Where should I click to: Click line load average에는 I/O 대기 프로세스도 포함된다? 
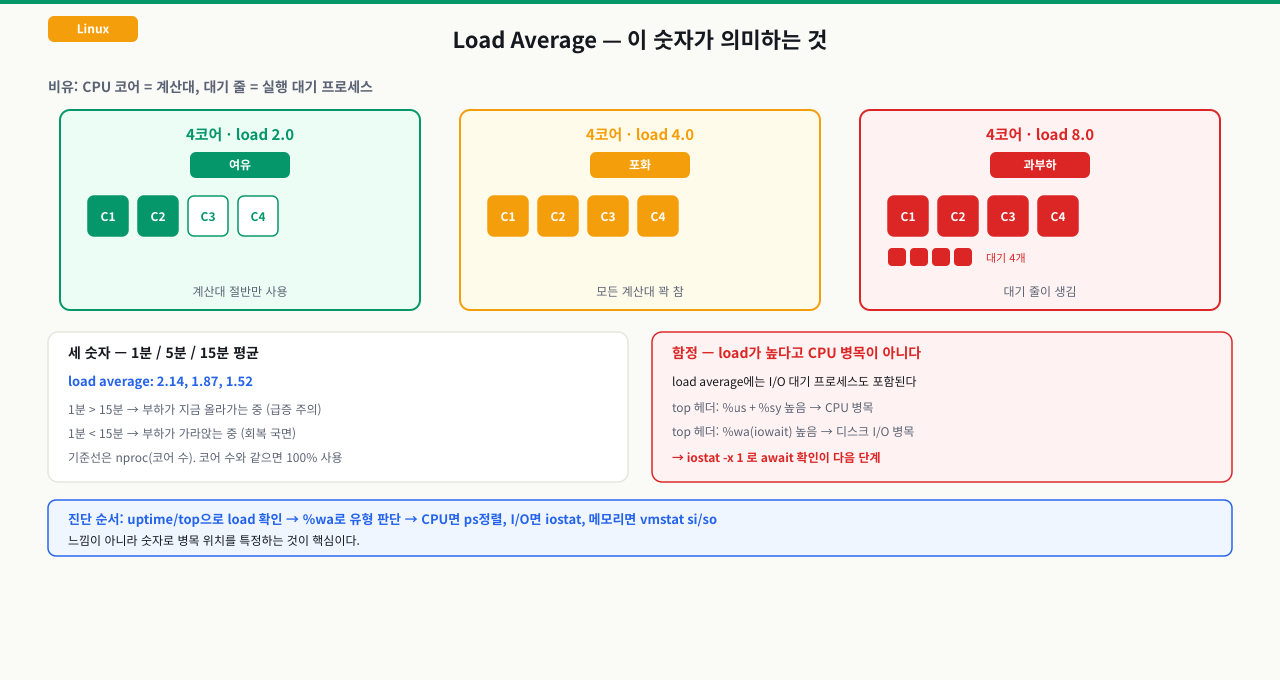pyautogui.click(x=794, y=381)
